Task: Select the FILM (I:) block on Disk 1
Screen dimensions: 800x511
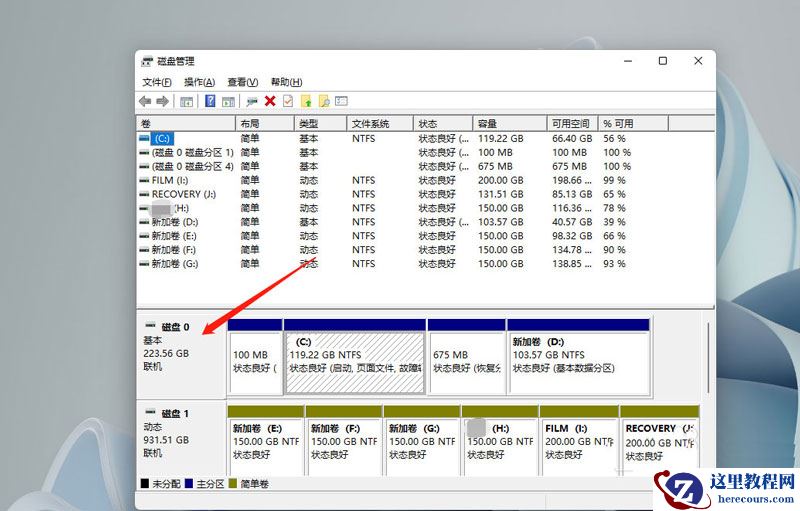Action: pos(579,441)
